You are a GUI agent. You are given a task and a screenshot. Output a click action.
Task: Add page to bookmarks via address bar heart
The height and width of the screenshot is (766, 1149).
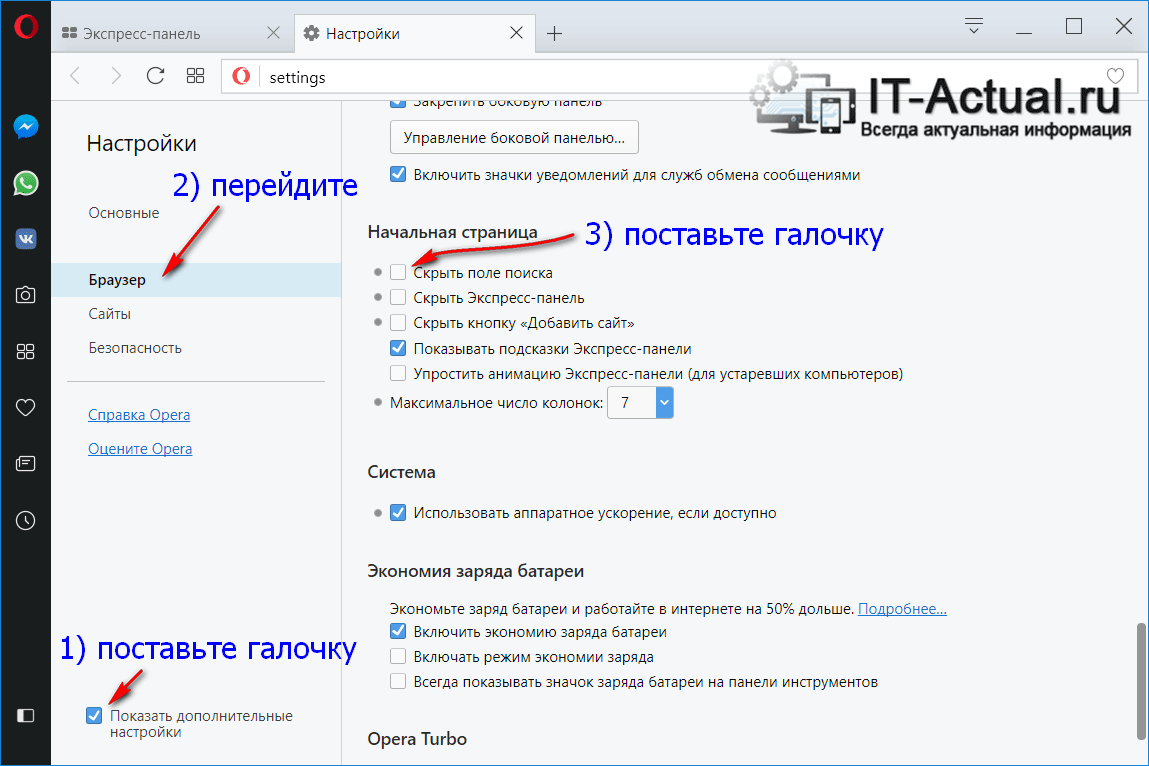(x=1115, y=76)
